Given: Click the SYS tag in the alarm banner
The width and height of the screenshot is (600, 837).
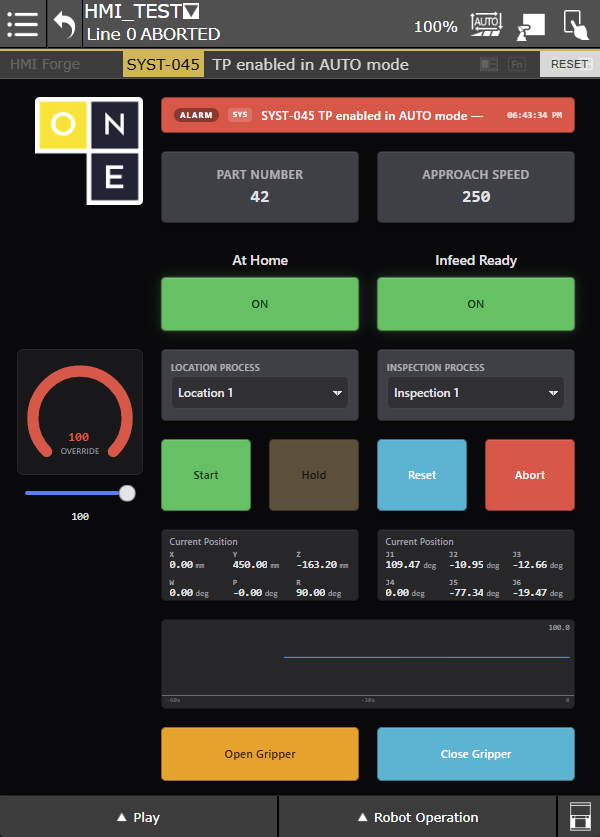Looking at the screenshot, I should point(240,115).
